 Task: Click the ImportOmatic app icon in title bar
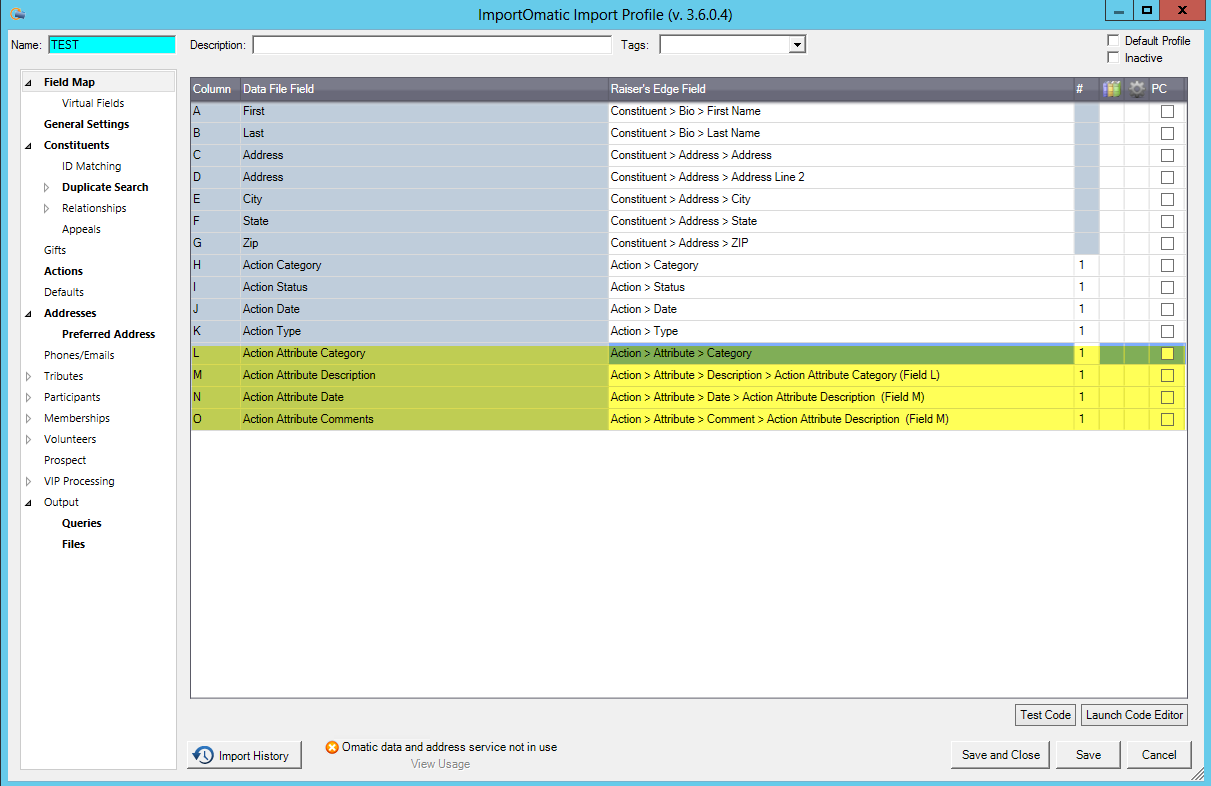pyautogui.click(x=17, y=14)
